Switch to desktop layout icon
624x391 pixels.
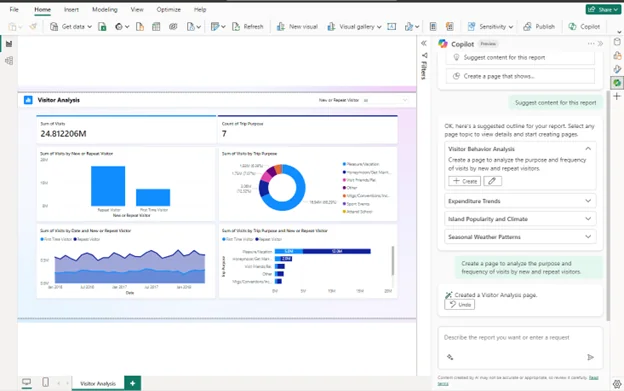(x=27, y=383)
